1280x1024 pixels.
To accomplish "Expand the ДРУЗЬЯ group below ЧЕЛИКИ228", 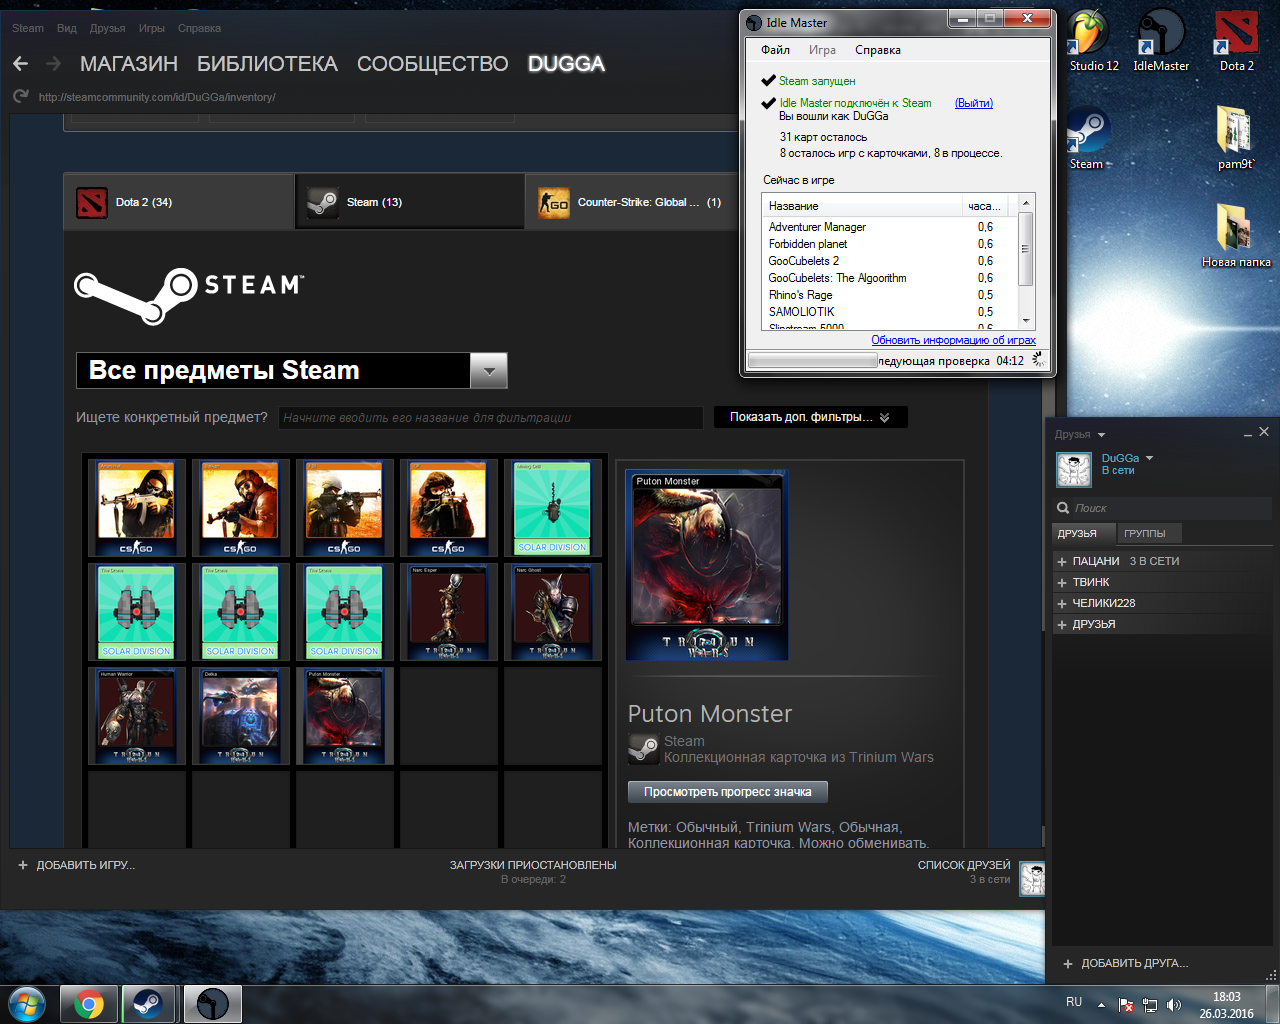I will coord(1062,625).
